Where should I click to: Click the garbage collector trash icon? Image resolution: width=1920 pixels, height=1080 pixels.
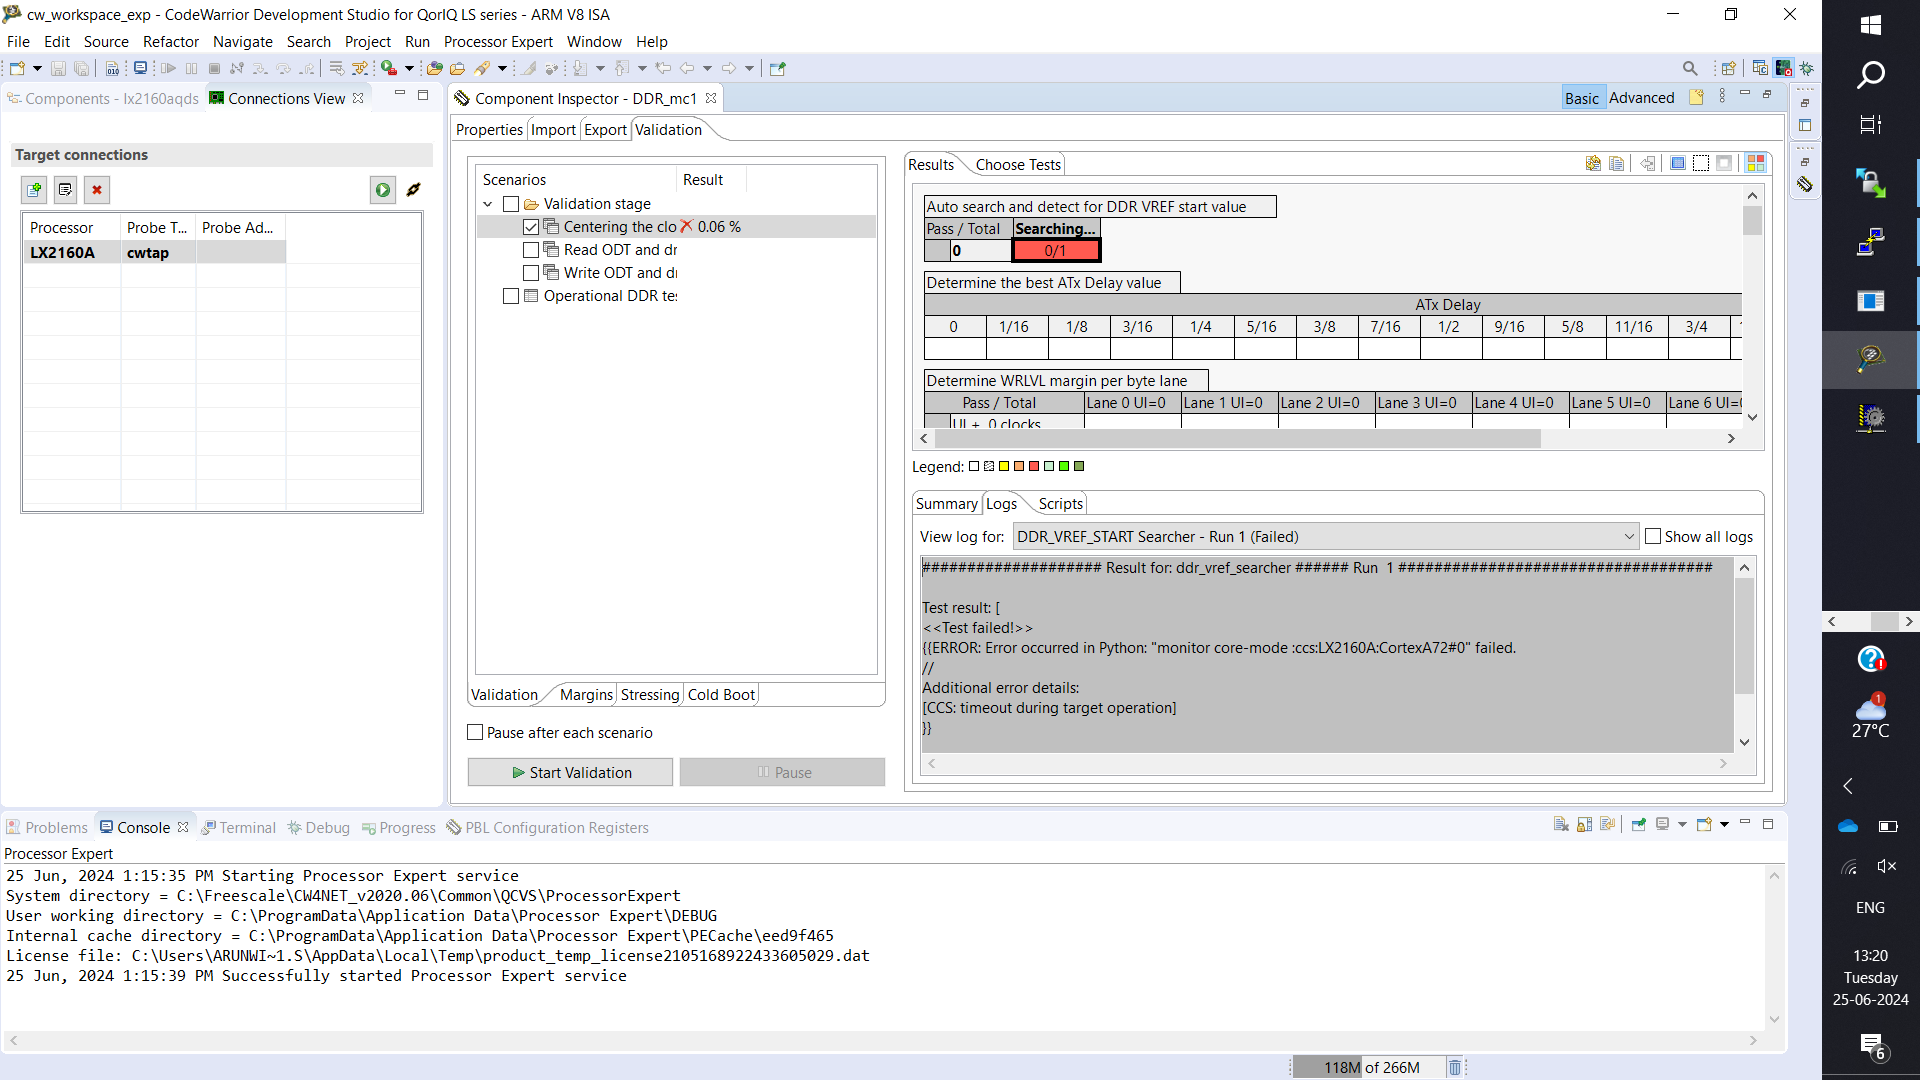(x=1455, y=1067)
